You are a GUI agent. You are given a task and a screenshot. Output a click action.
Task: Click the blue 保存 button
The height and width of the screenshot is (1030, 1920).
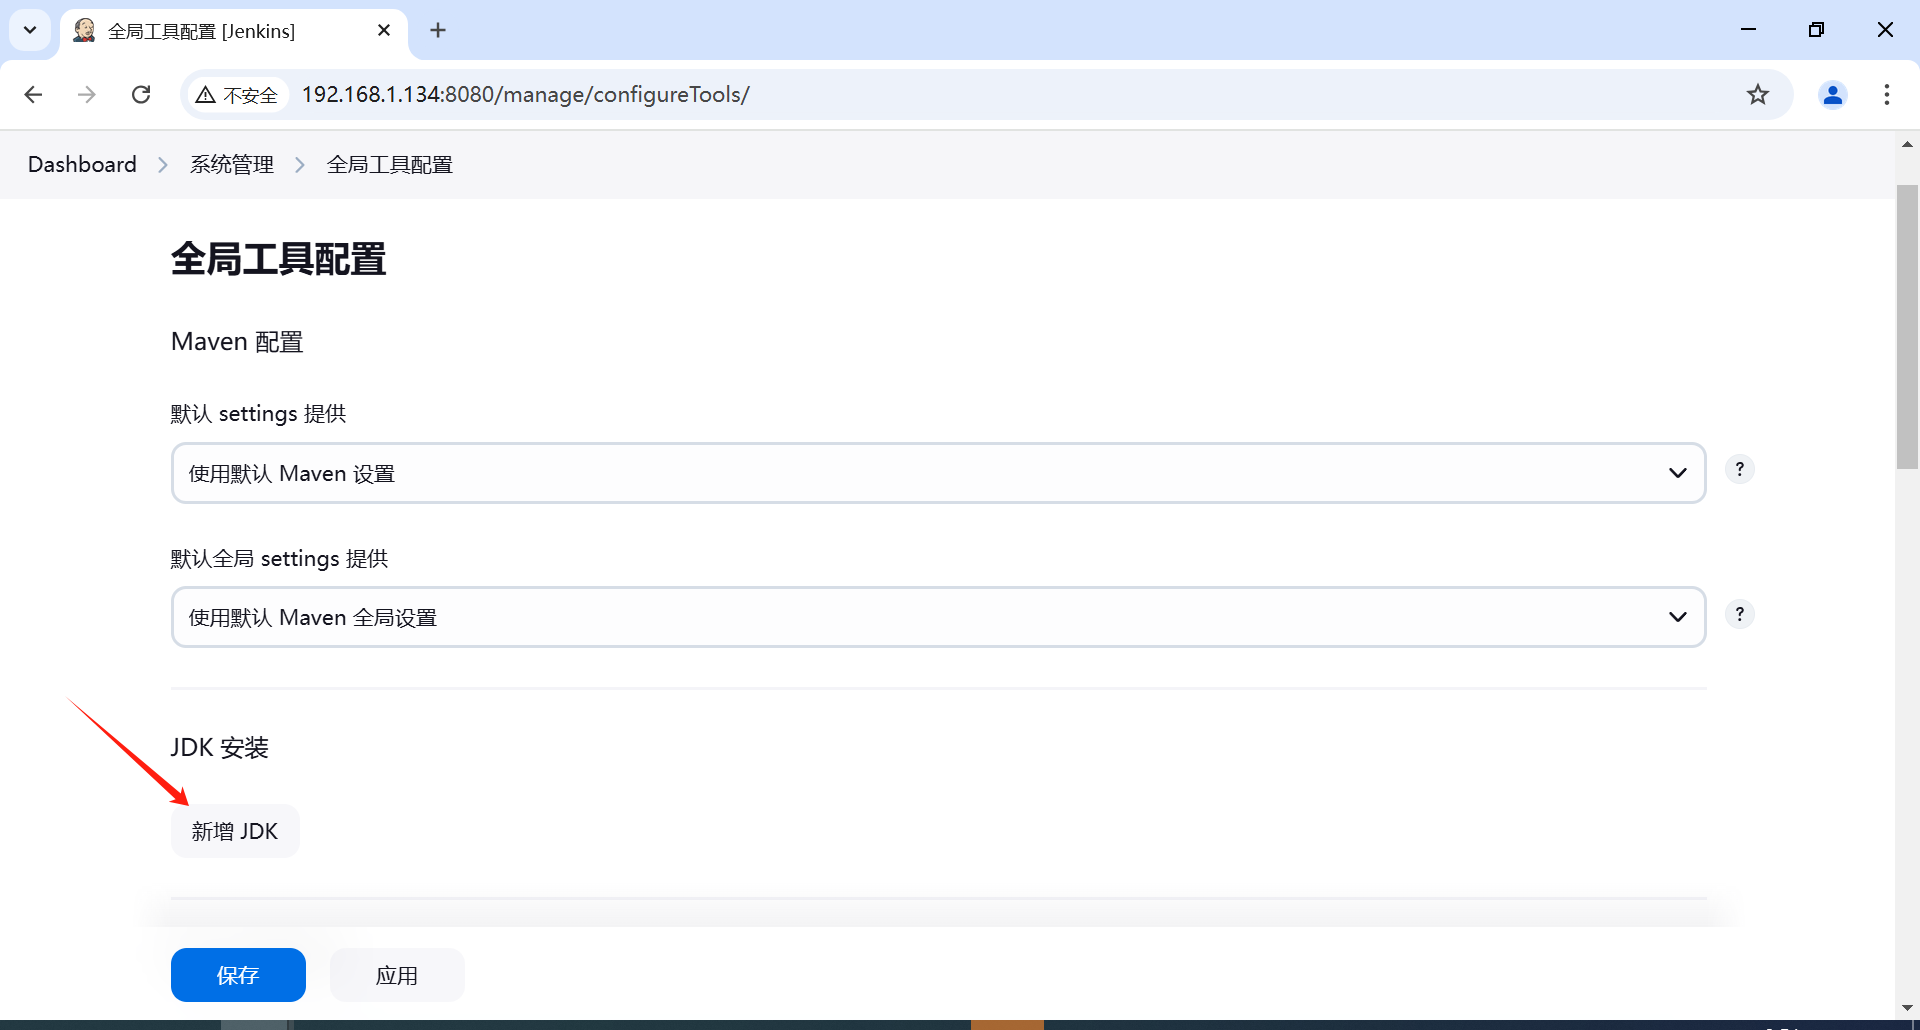[x=238, y=975]
